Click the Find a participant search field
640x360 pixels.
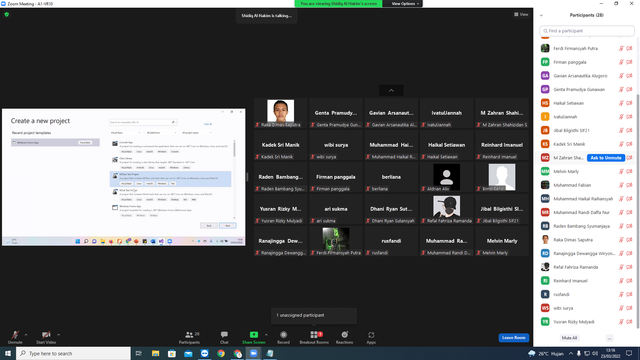click(x=587, y=31)
